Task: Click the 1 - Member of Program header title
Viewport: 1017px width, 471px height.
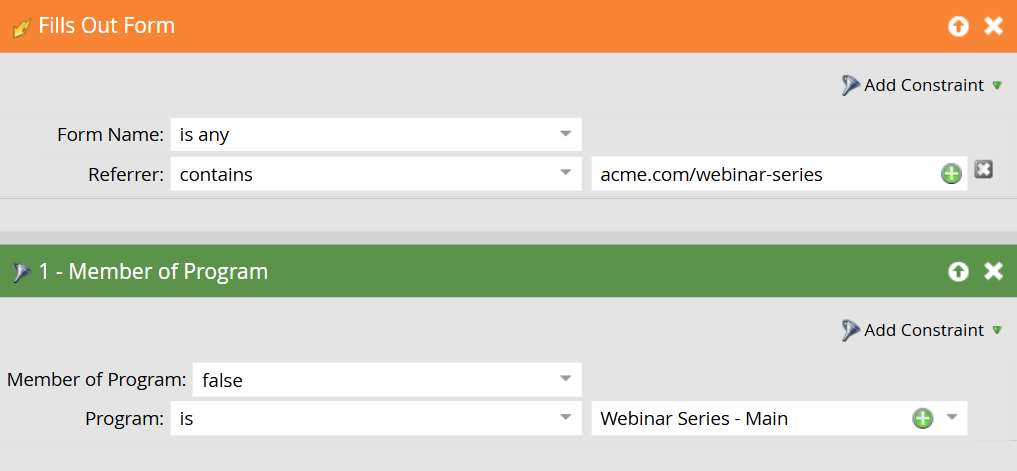Action: pyautogui.click(x=153, y=271)
